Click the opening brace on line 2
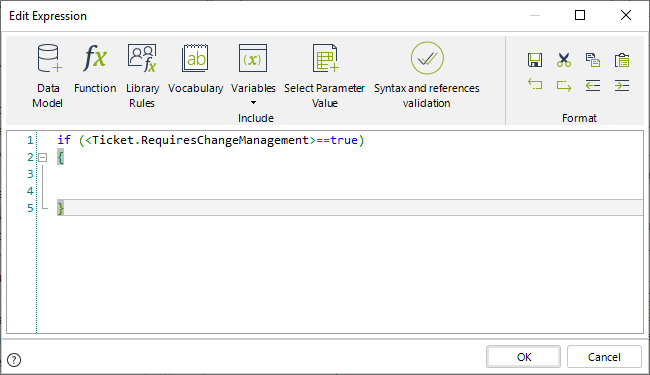The width and height of the screenshot is (650, 375). click(x=61, y=157)
